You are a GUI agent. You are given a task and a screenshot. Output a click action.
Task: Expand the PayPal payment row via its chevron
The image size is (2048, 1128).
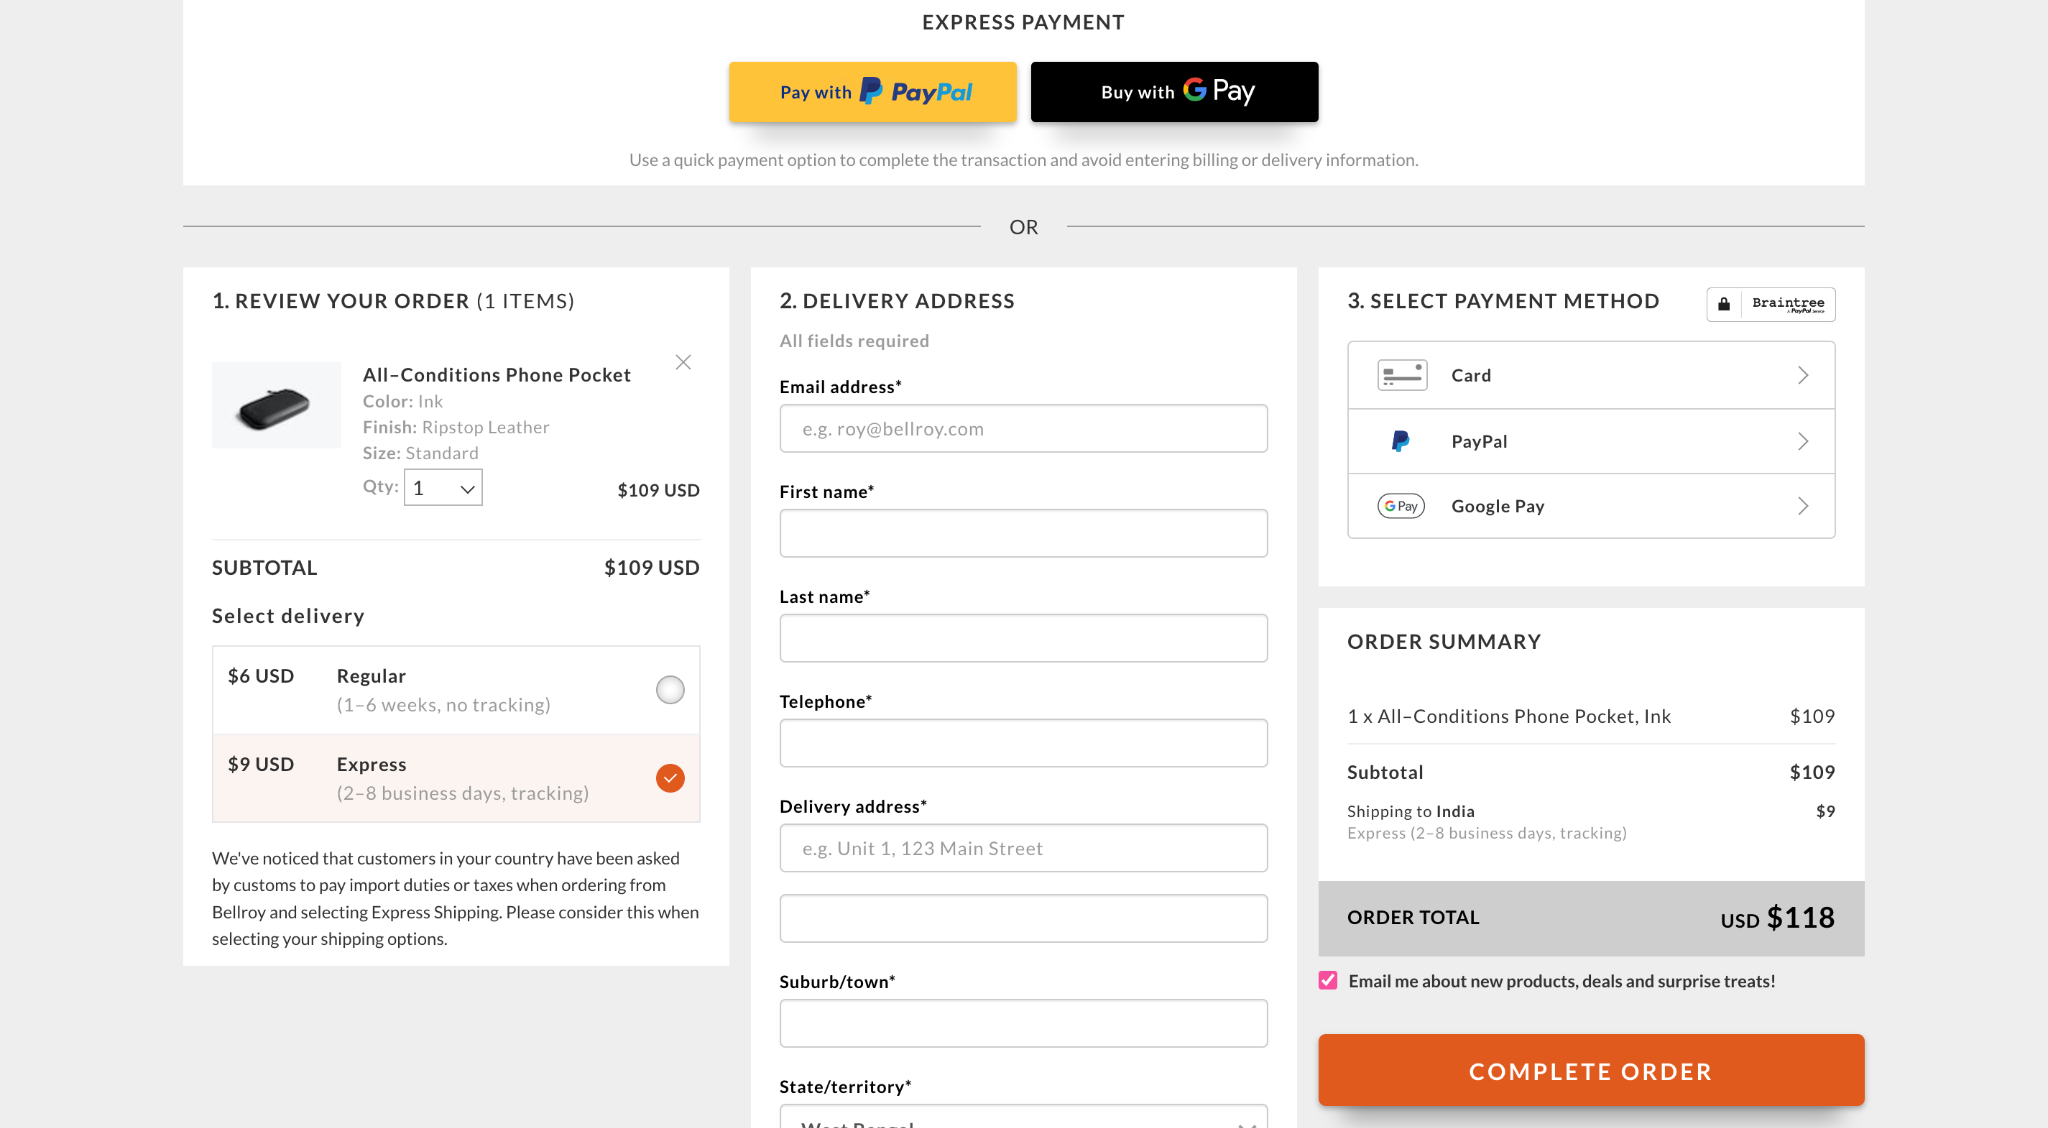point(1803,441)
